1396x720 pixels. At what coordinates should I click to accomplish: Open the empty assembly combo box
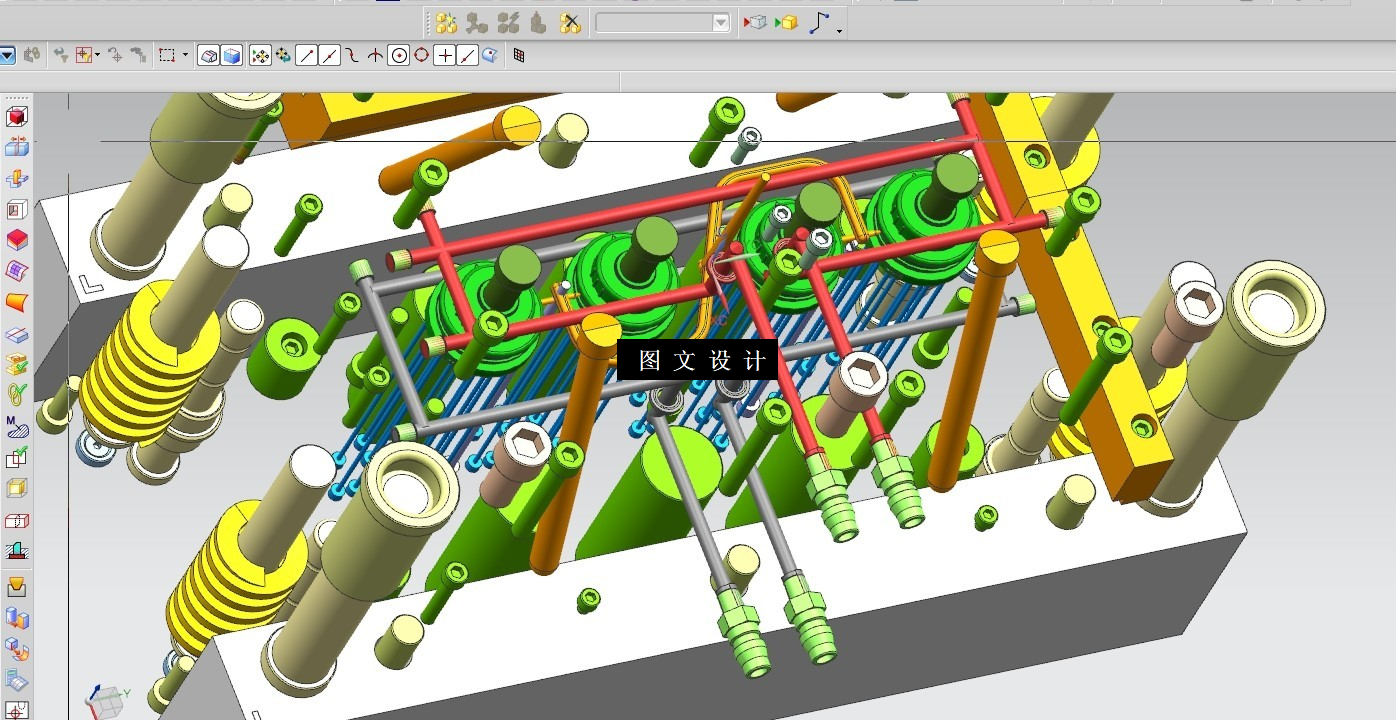tap(663, 22)
